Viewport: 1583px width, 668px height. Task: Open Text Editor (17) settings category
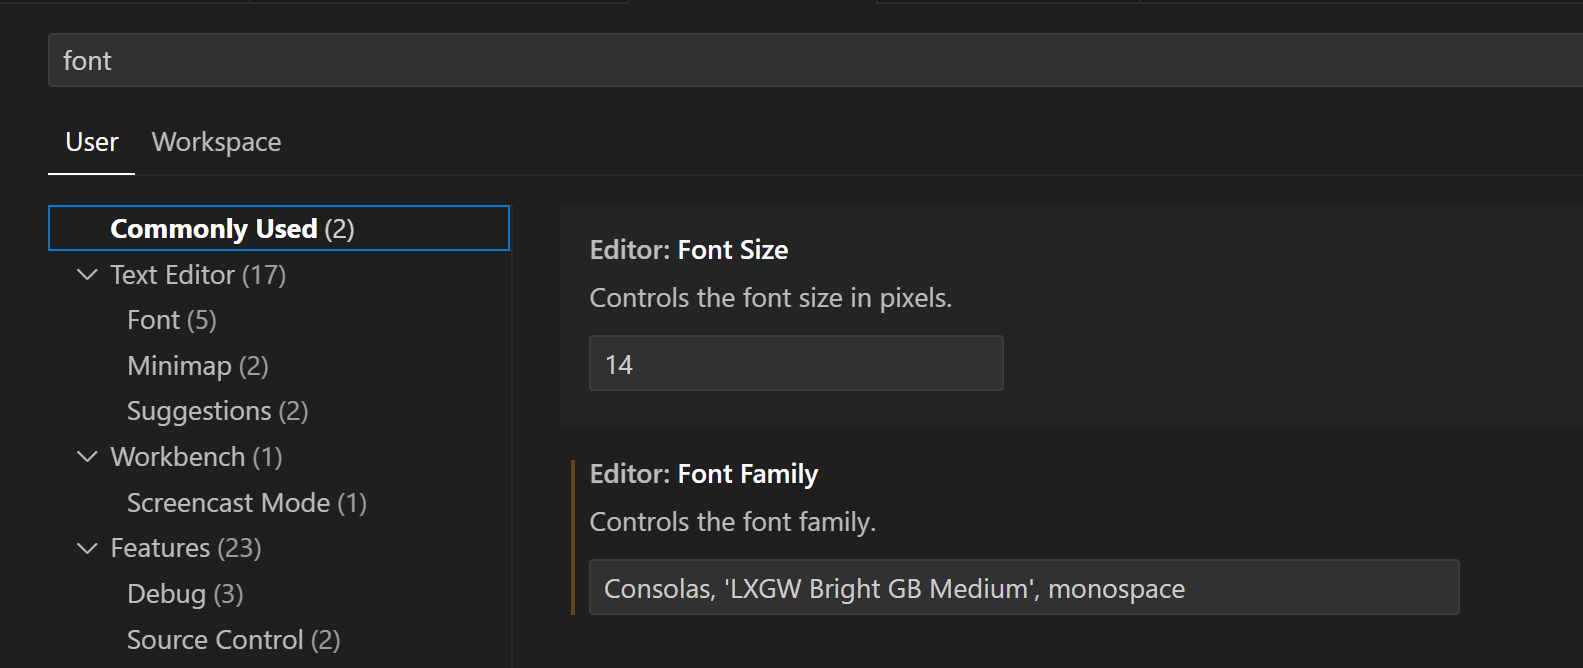198,274
